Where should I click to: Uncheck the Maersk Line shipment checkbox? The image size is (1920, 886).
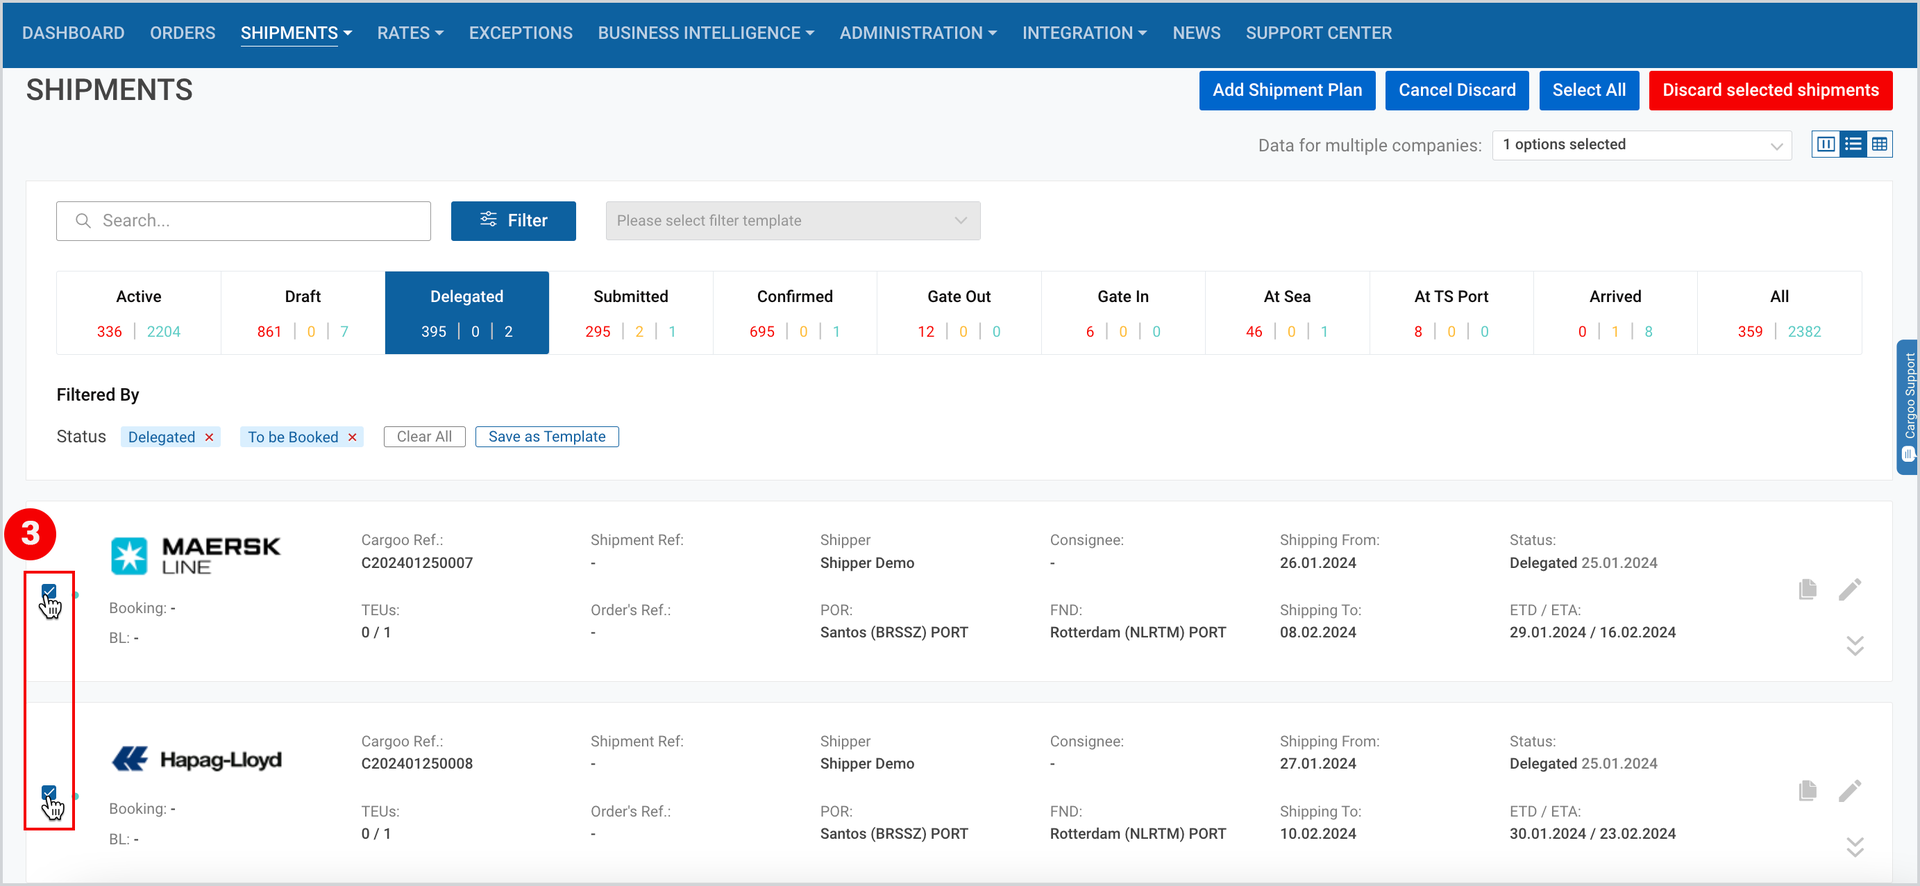pyautogui.click(x=49, y=593)
